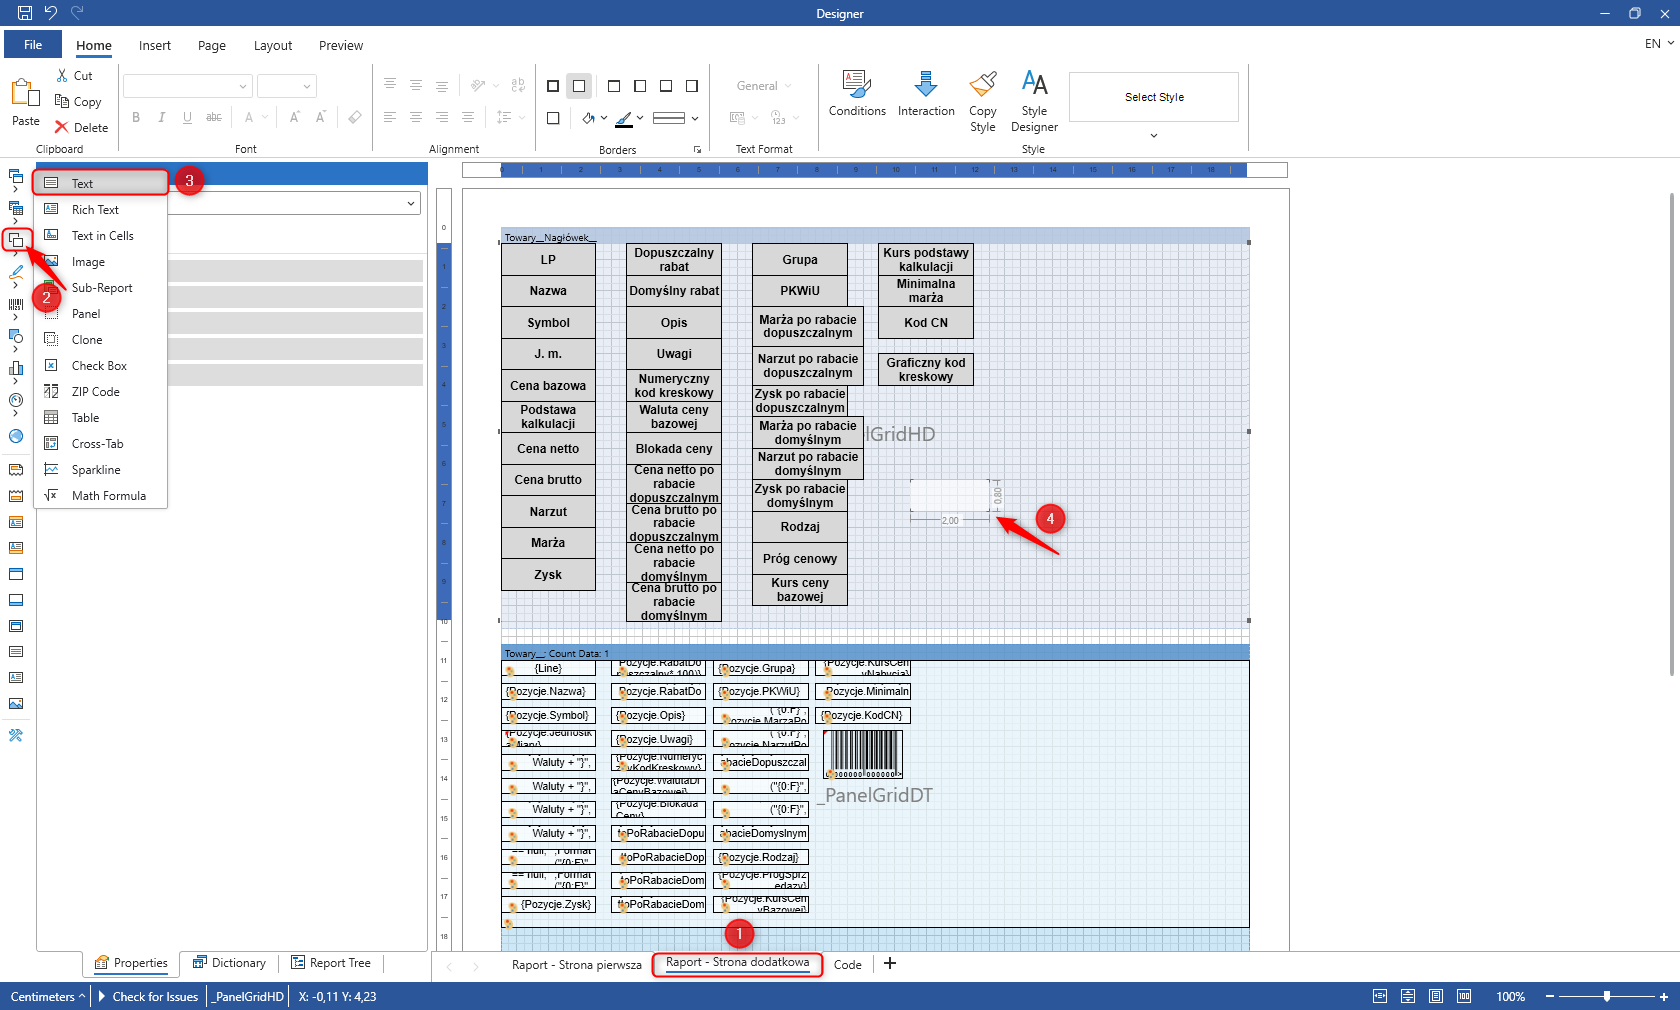Open the Dictionary panel
1680x1010 pixels.
click(230, 963)
